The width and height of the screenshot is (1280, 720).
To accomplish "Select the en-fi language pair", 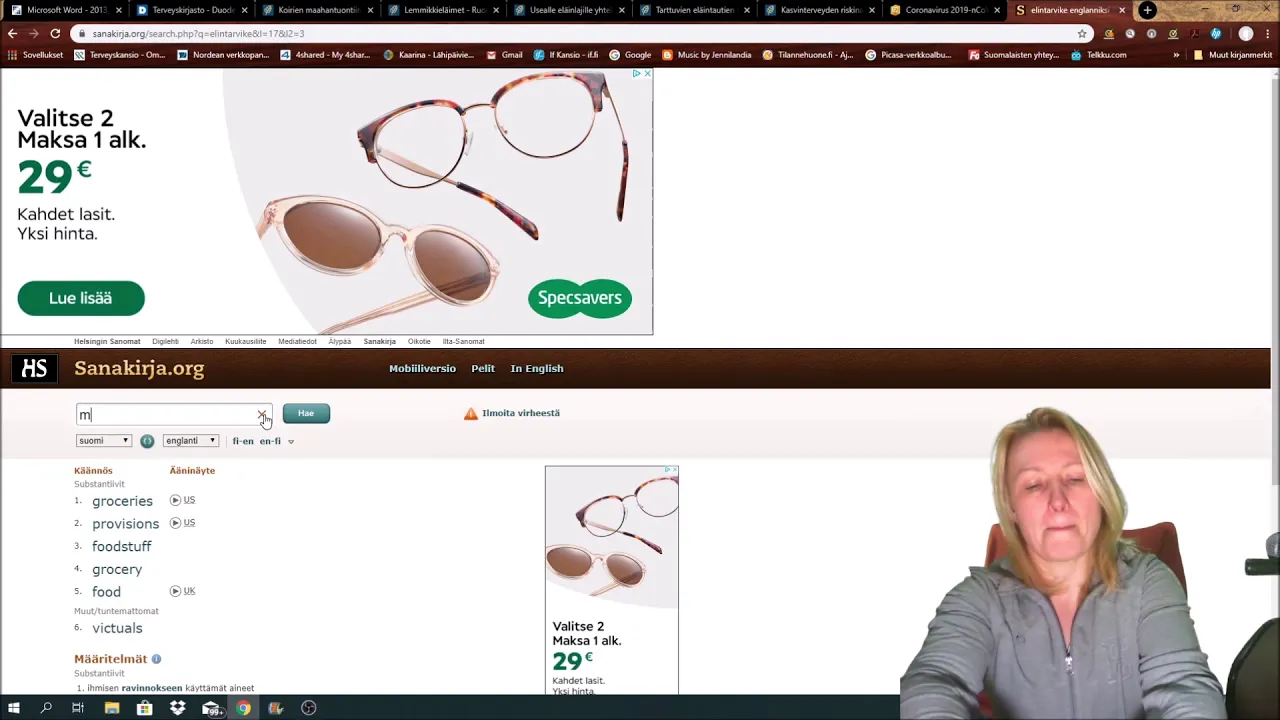I will (x=270, y=441).
